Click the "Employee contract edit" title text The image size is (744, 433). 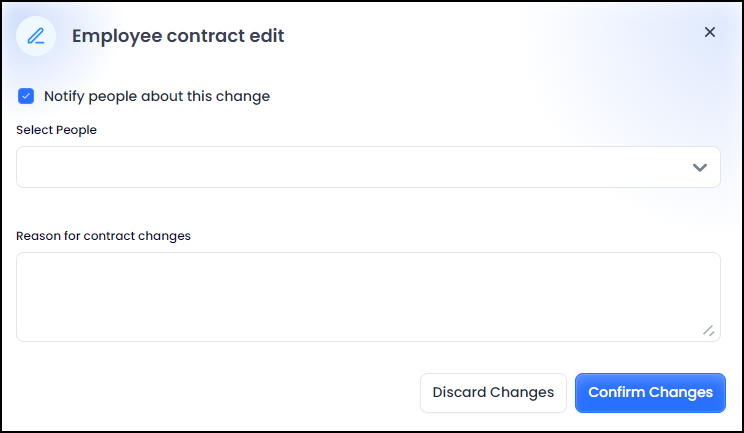(178, 36)
